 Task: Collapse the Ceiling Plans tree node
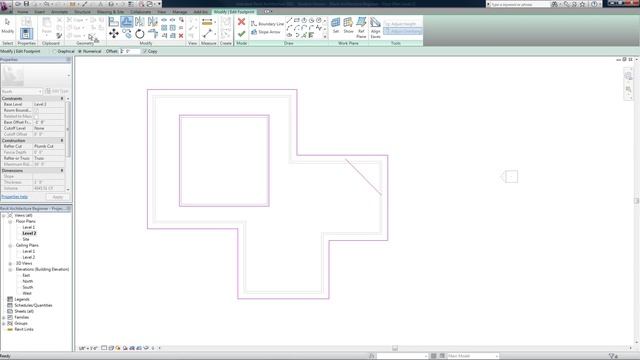[10, 245]
